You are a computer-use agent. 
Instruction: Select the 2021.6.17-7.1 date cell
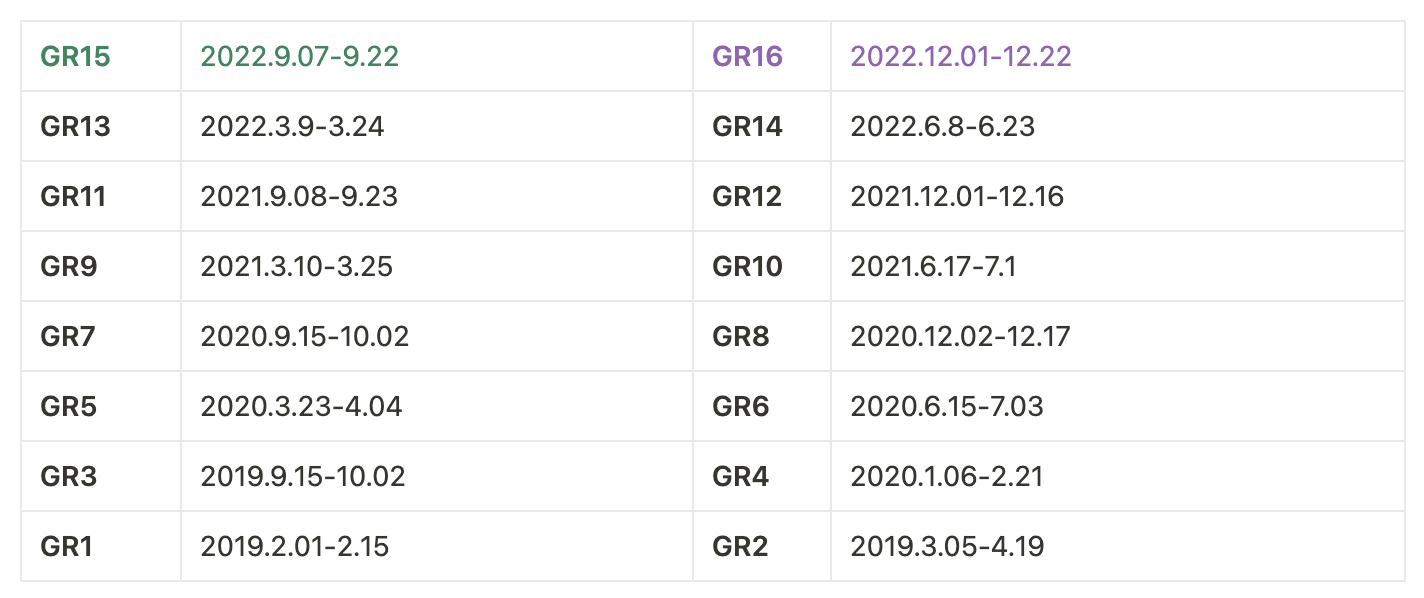click(1118, 266)
